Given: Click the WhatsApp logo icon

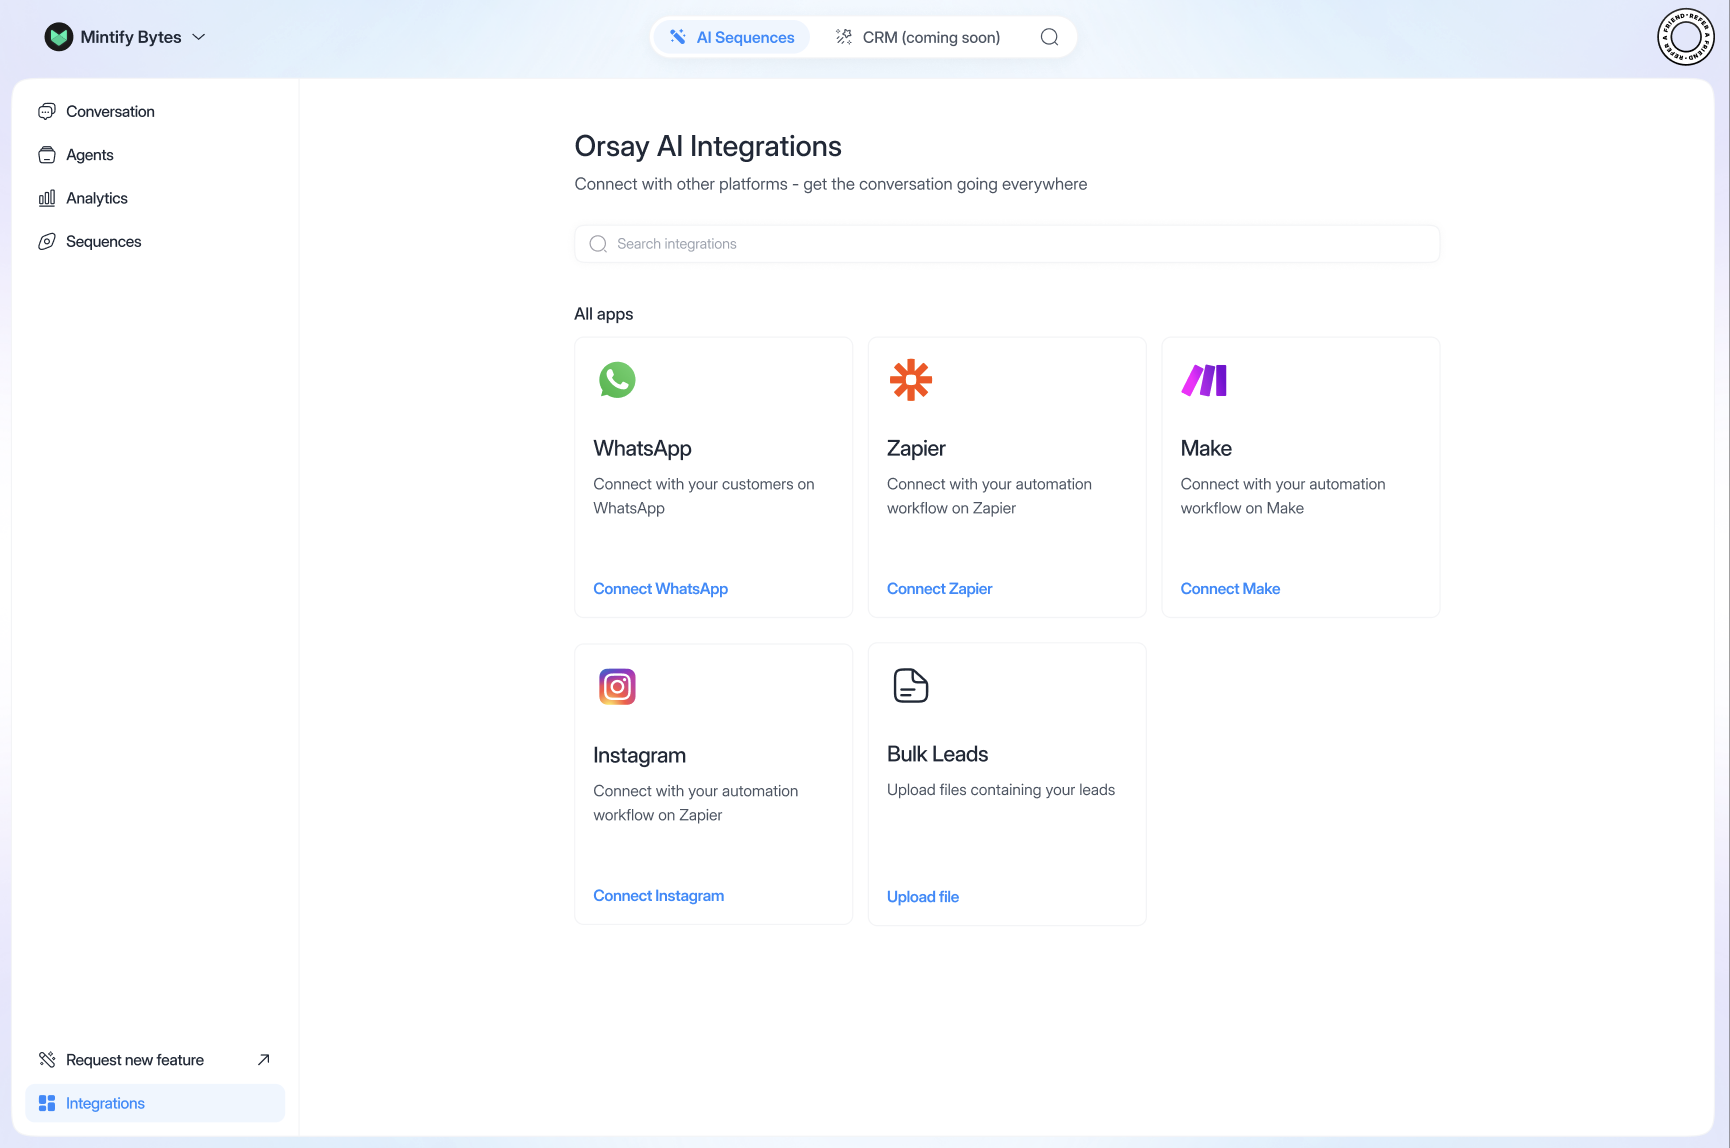Looking at the screenshot, I should pos(617,380).
